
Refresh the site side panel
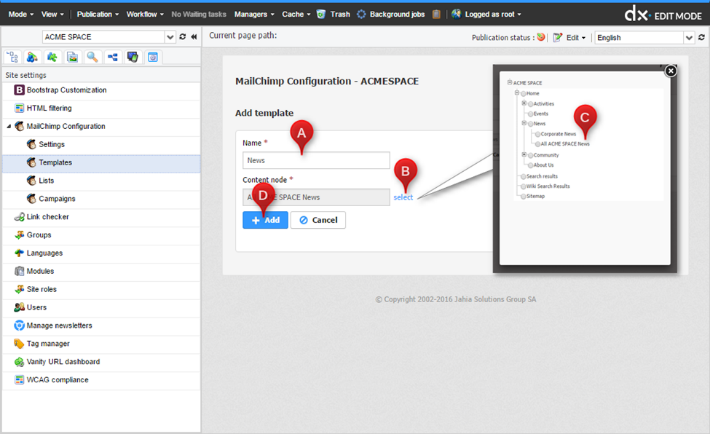tap(182, 37)
